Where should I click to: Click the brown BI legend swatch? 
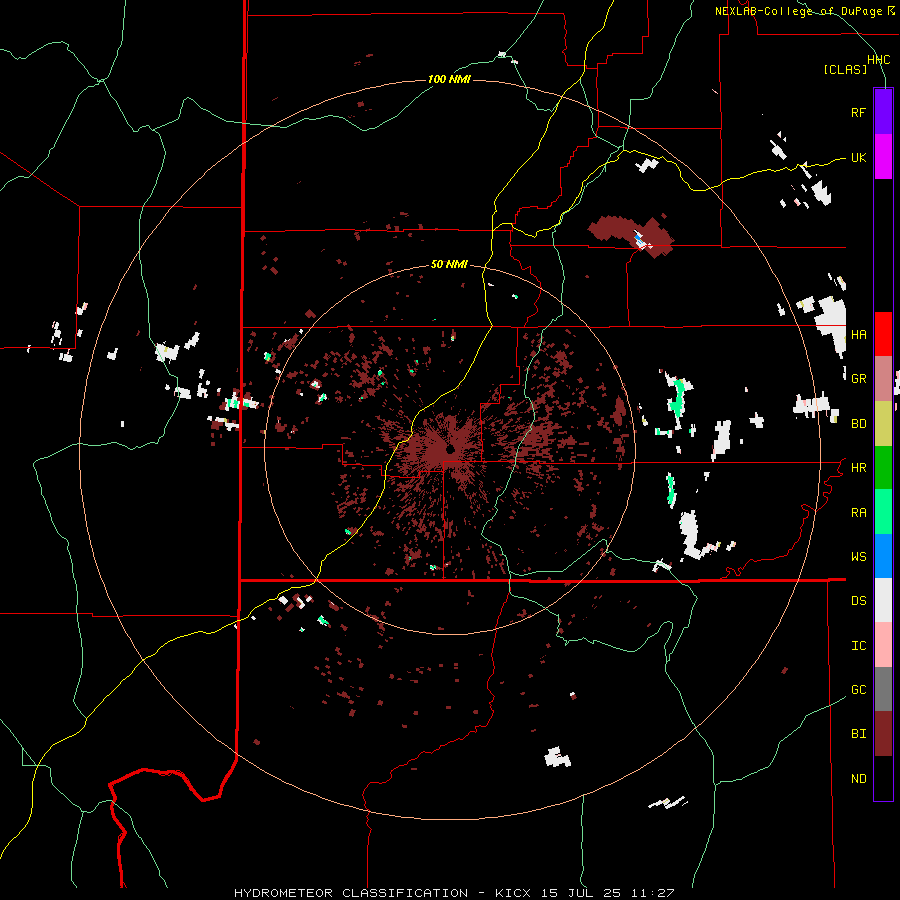pyautogui.click(x=883, y=734)
